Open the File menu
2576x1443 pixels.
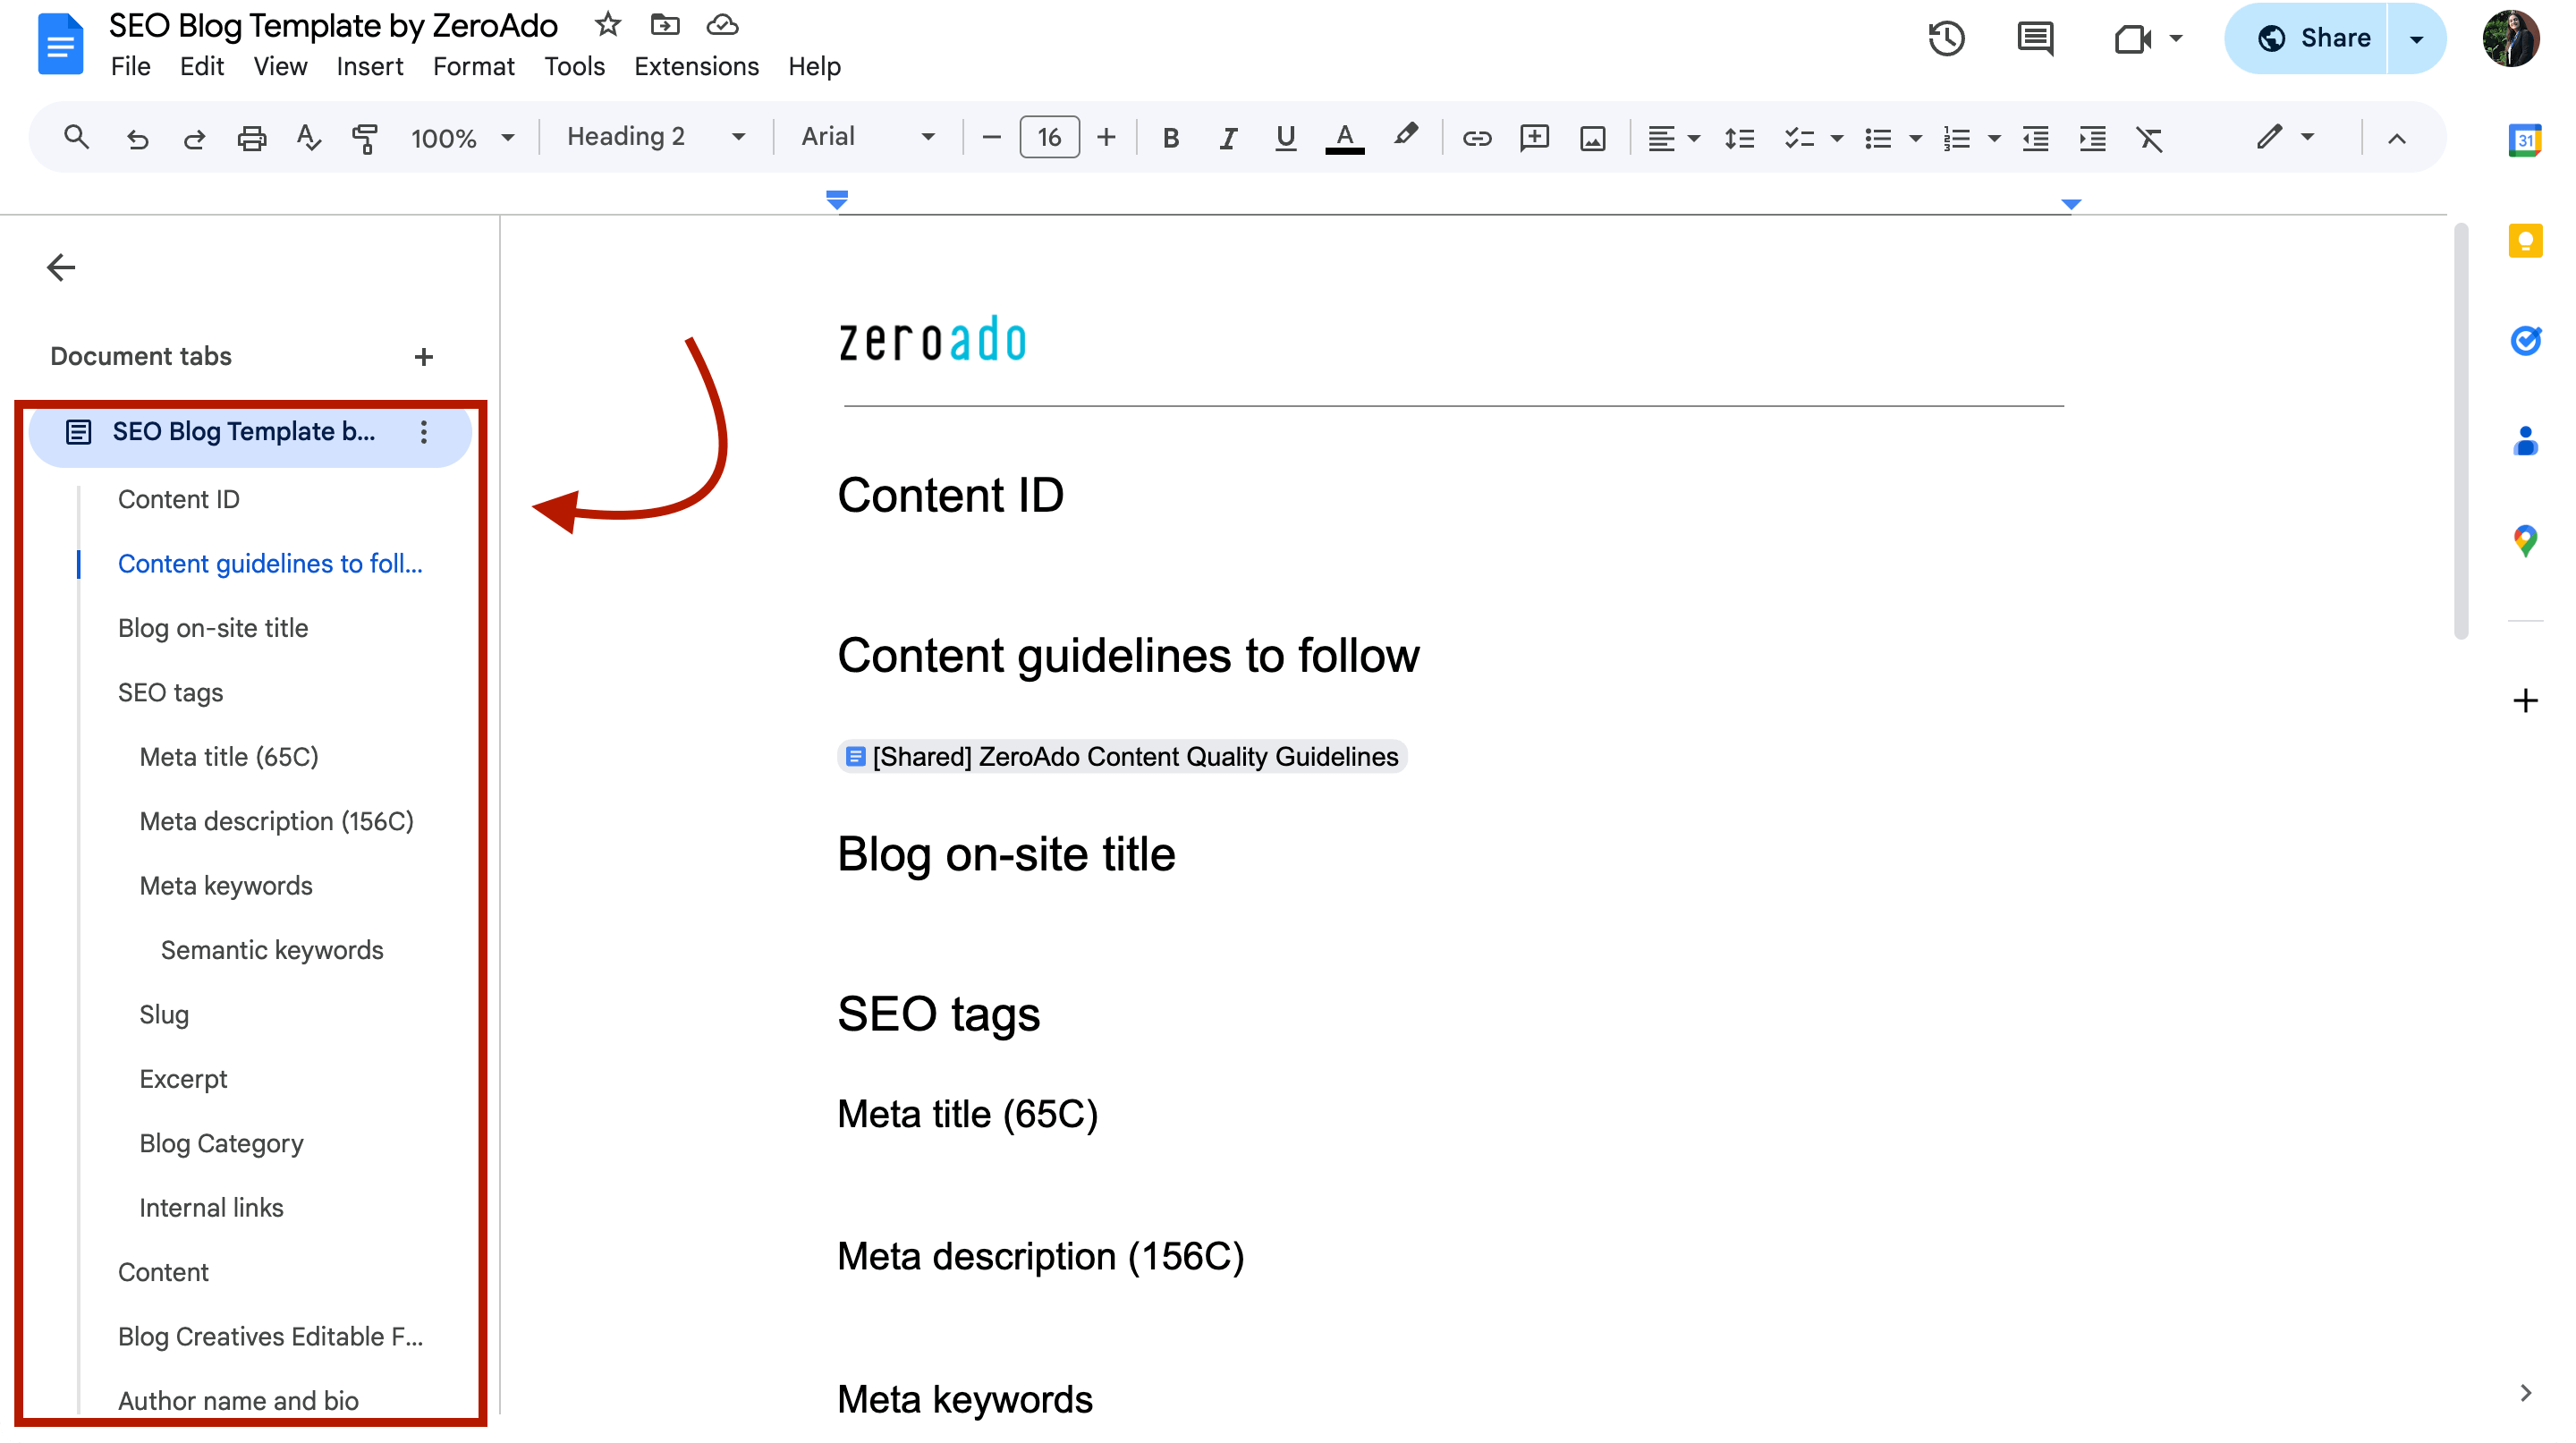click(130, 67)
